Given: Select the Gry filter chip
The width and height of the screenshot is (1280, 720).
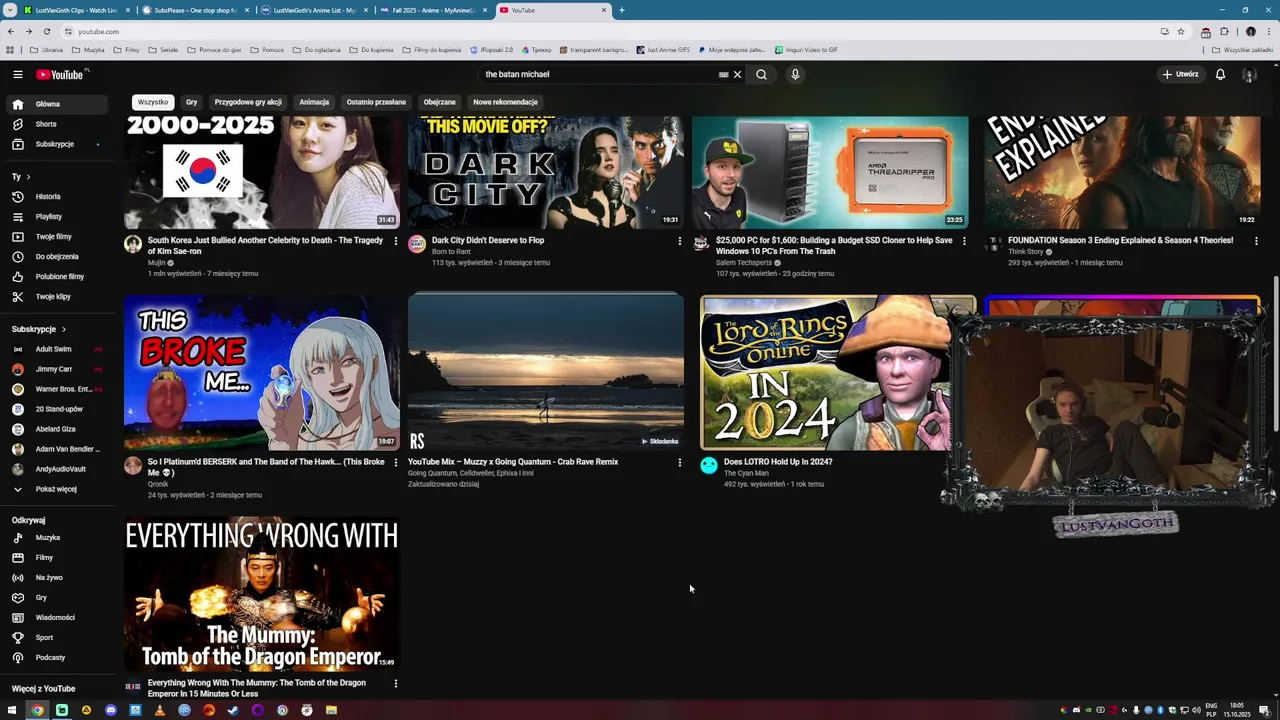Looking at the screenshot, I should click(x=191, y=102).
